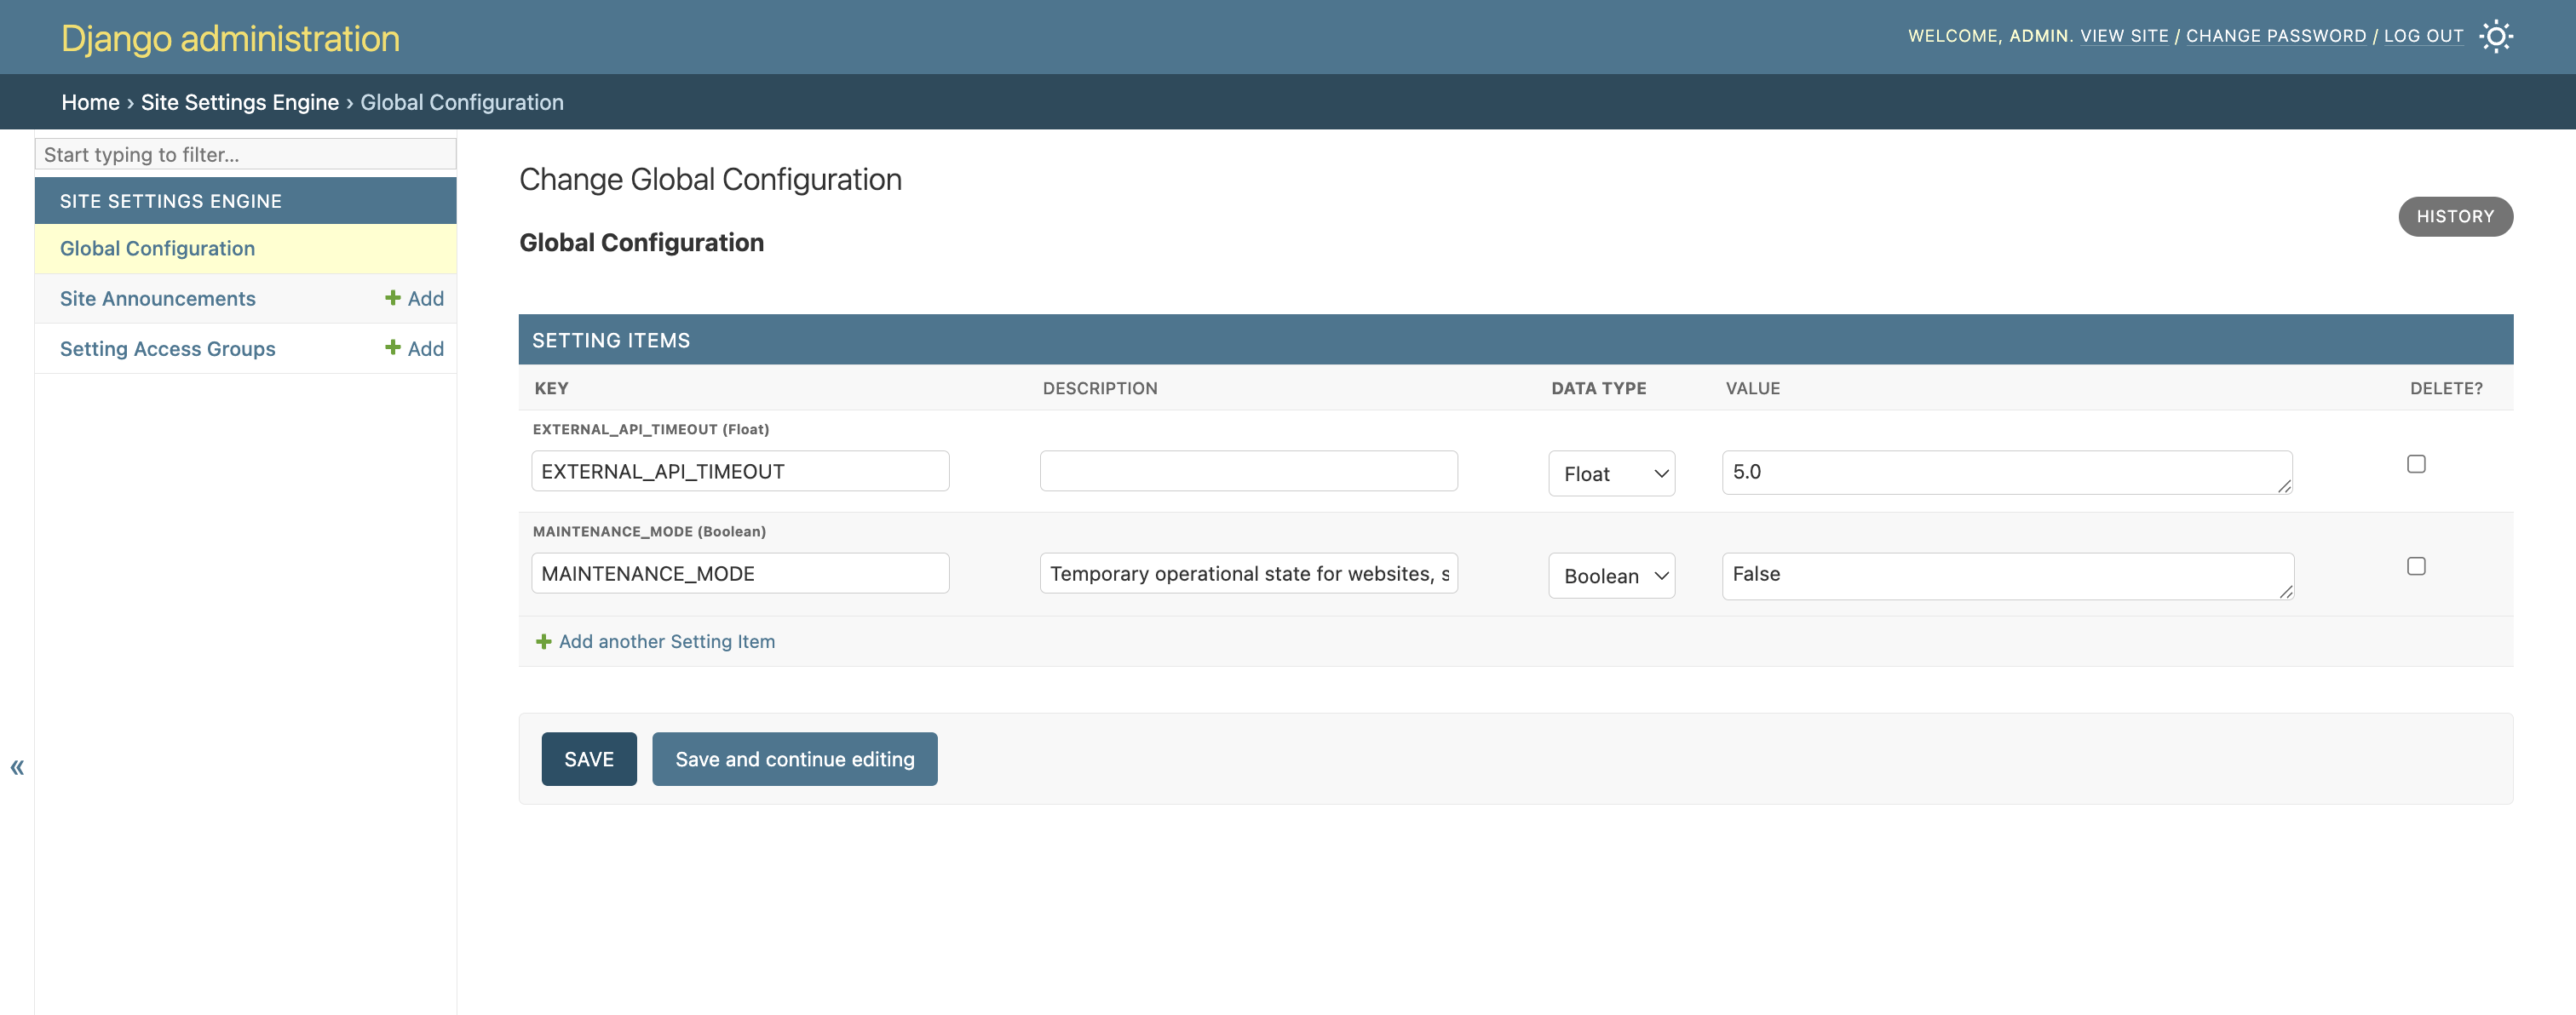This screenshot has width=2576, height=1015.
Task: Focus the MAINTENANCE_MODE key field
Action: click(740, 573)
